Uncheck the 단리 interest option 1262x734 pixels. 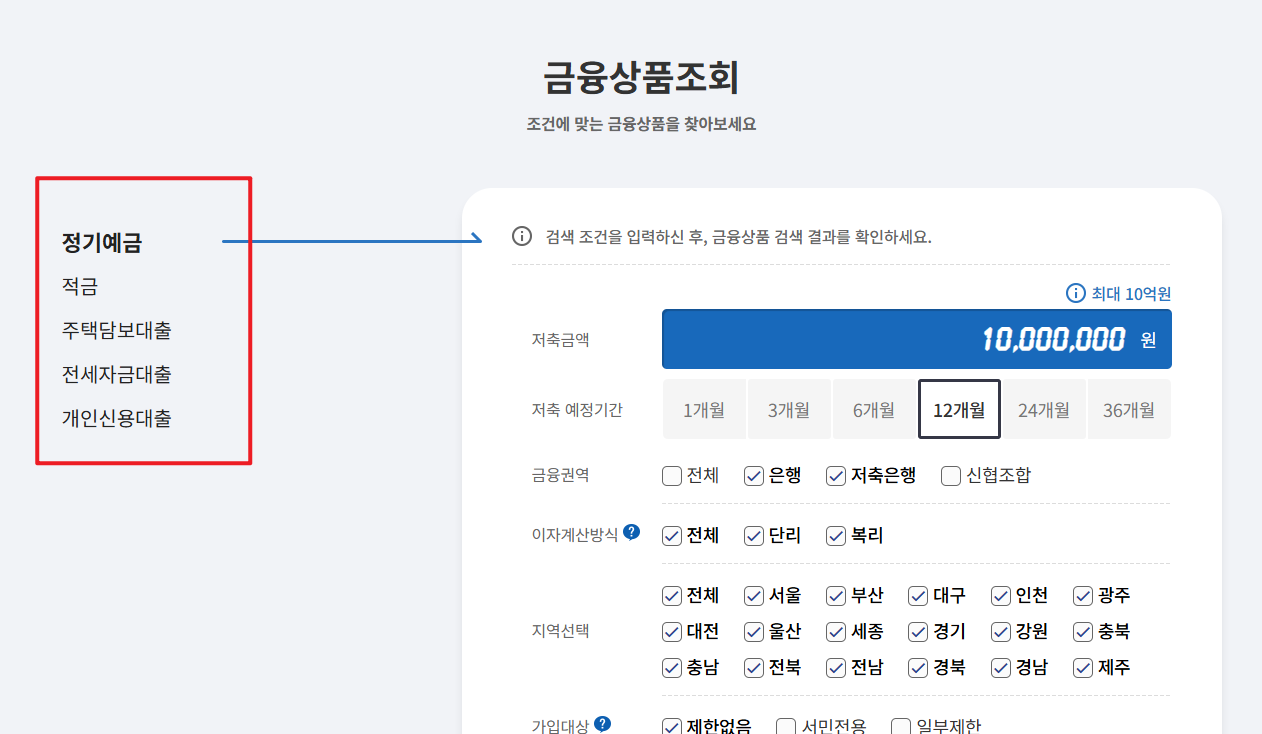(753, 536)
